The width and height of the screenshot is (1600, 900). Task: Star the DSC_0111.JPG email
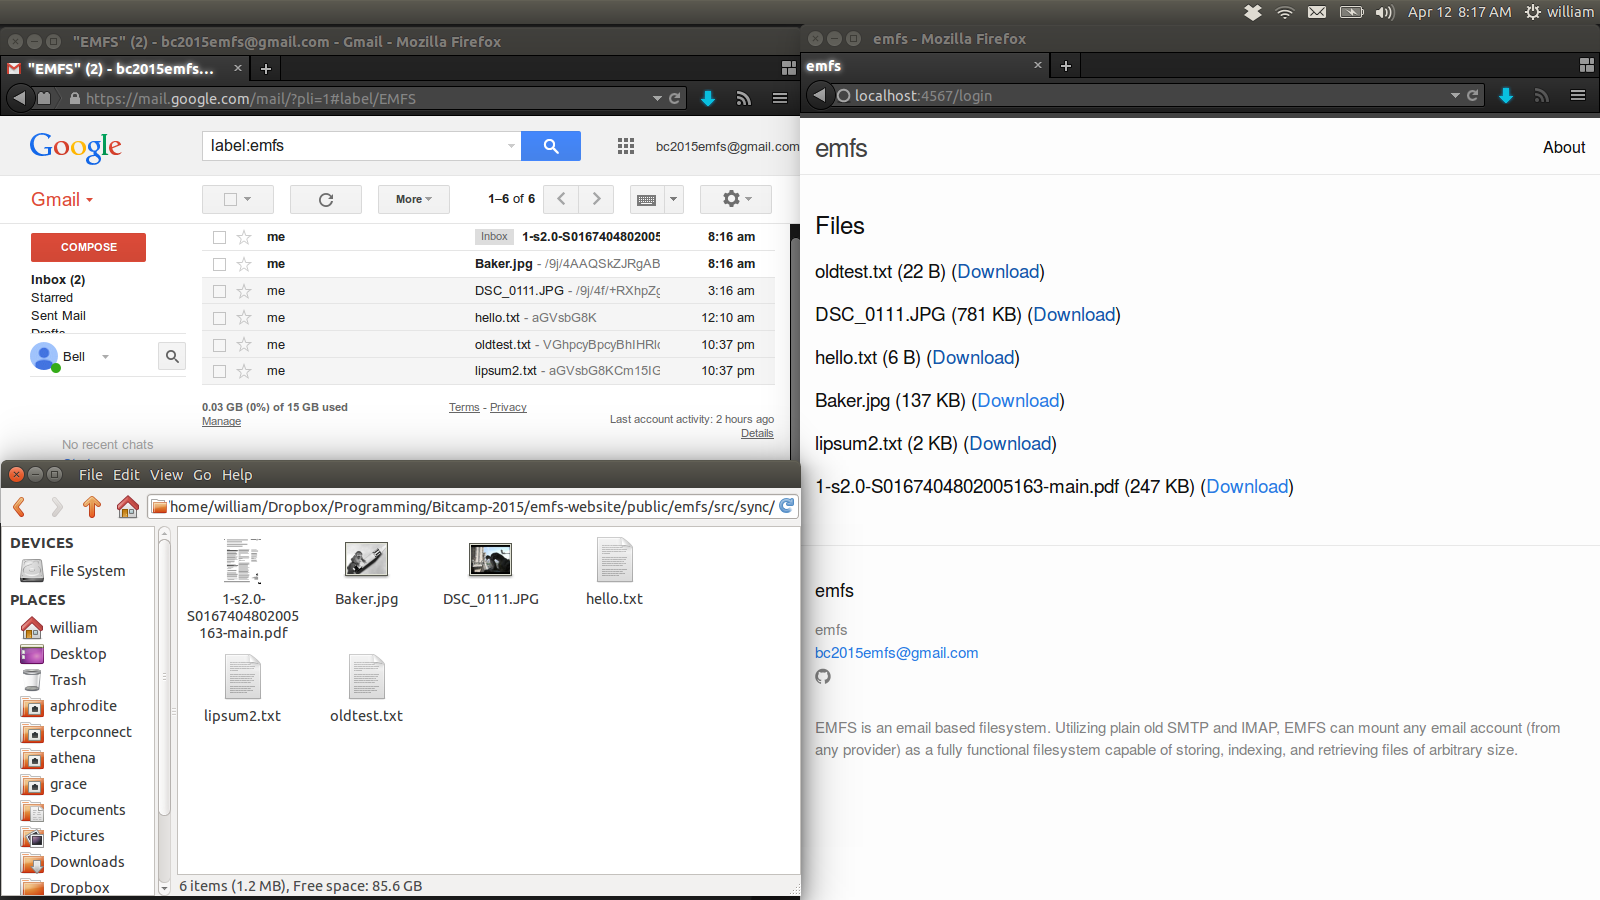[244, 291]
